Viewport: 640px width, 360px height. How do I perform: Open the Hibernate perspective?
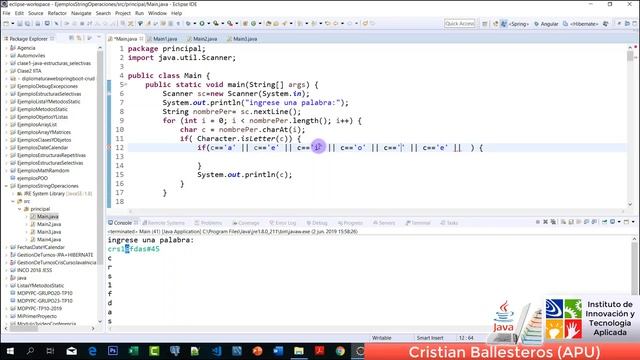(580, 24)
